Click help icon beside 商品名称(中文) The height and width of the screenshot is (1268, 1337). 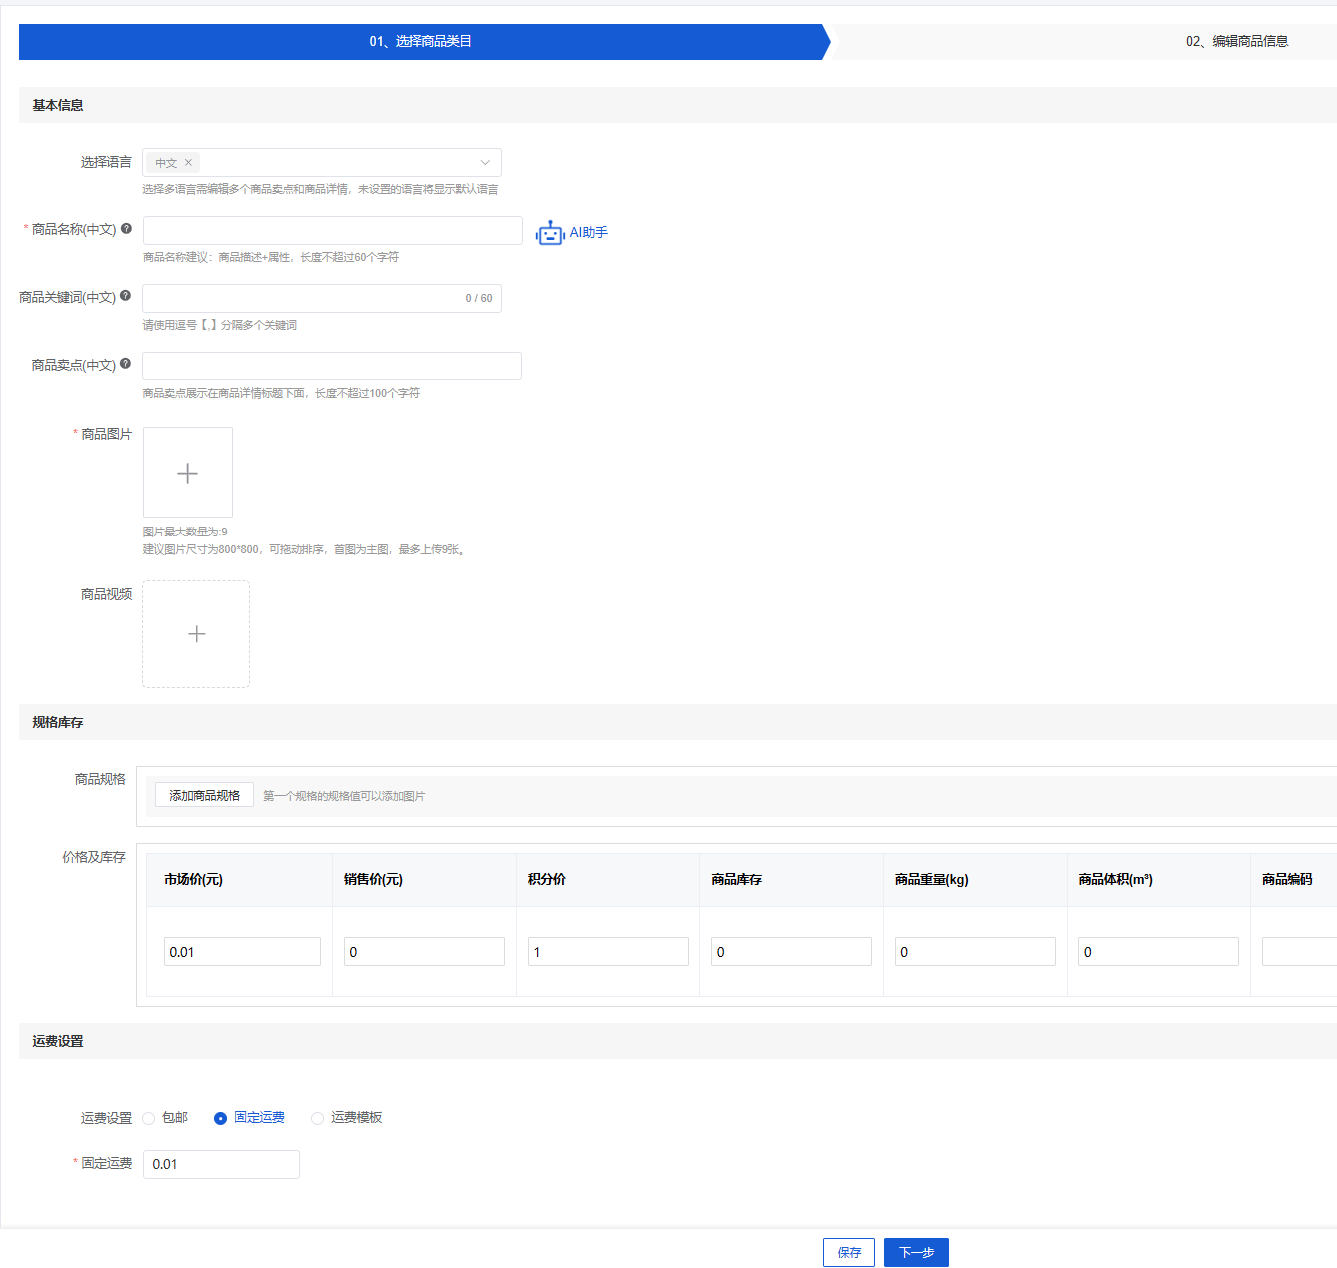[x=126, y=229]
